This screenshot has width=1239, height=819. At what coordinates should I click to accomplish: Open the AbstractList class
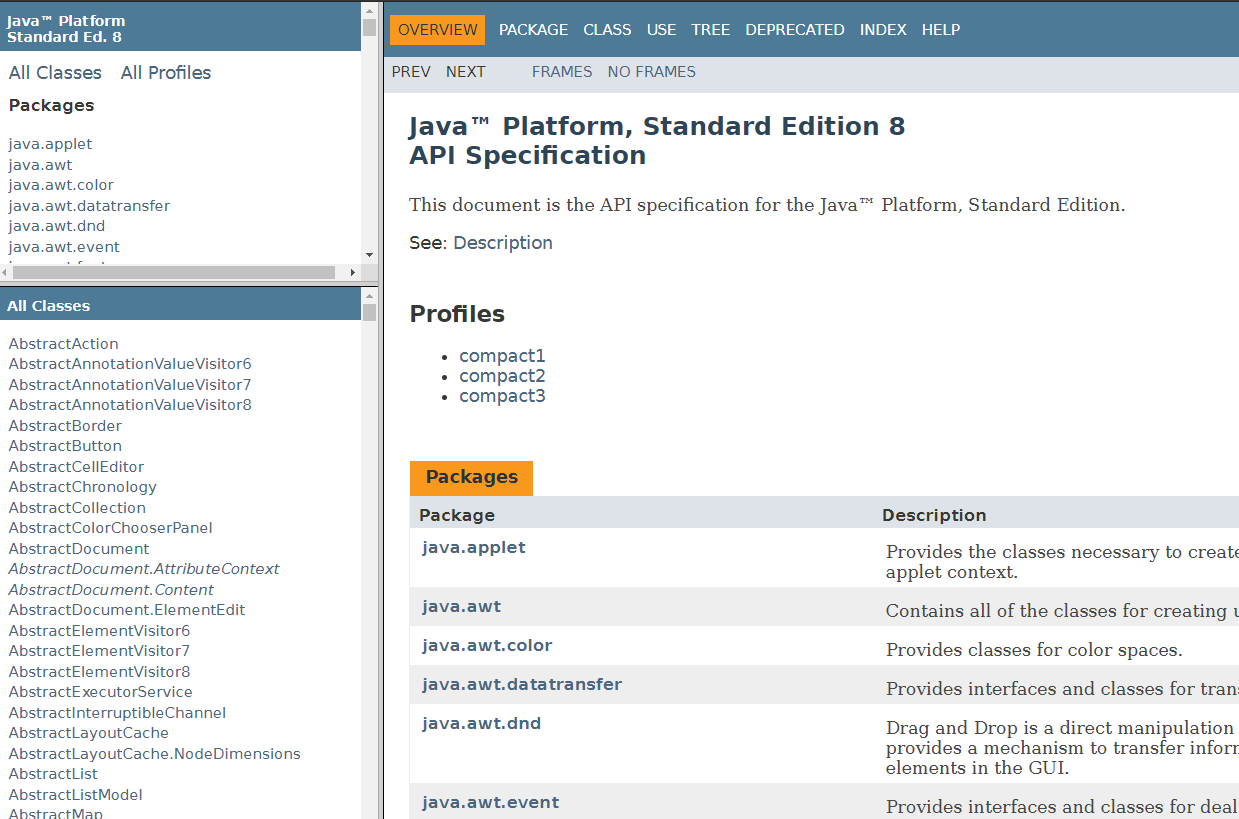[x=53, y=774]
